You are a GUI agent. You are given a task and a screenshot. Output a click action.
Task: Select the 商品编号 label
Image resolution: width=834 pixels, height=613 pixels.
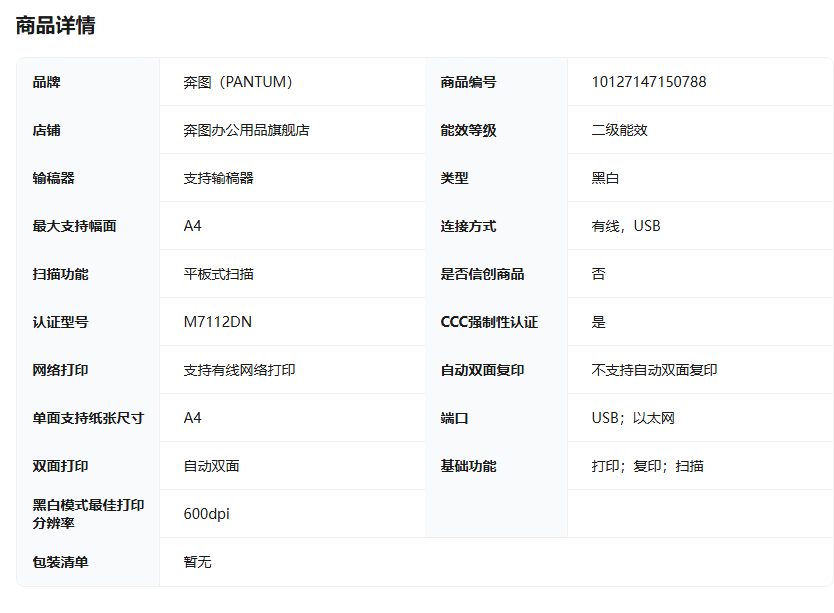[x=468, y=82]
